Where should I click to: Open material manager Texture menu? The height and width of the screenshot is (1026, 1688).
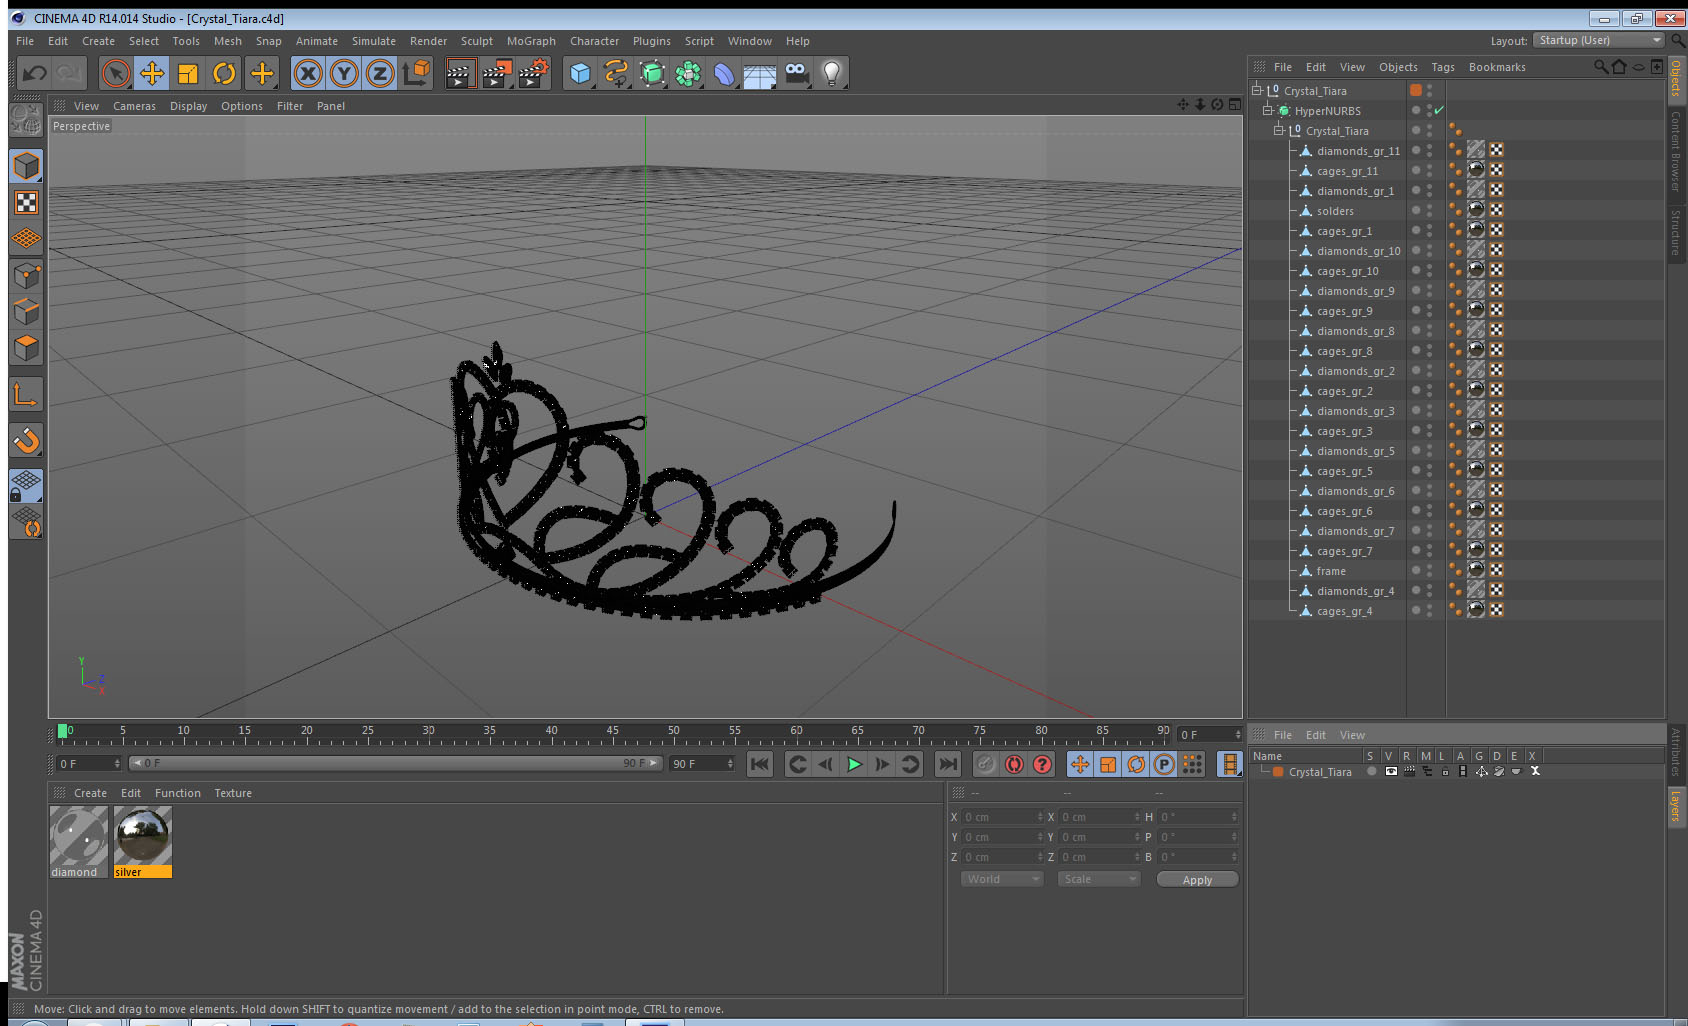click(x=233, y=793)
